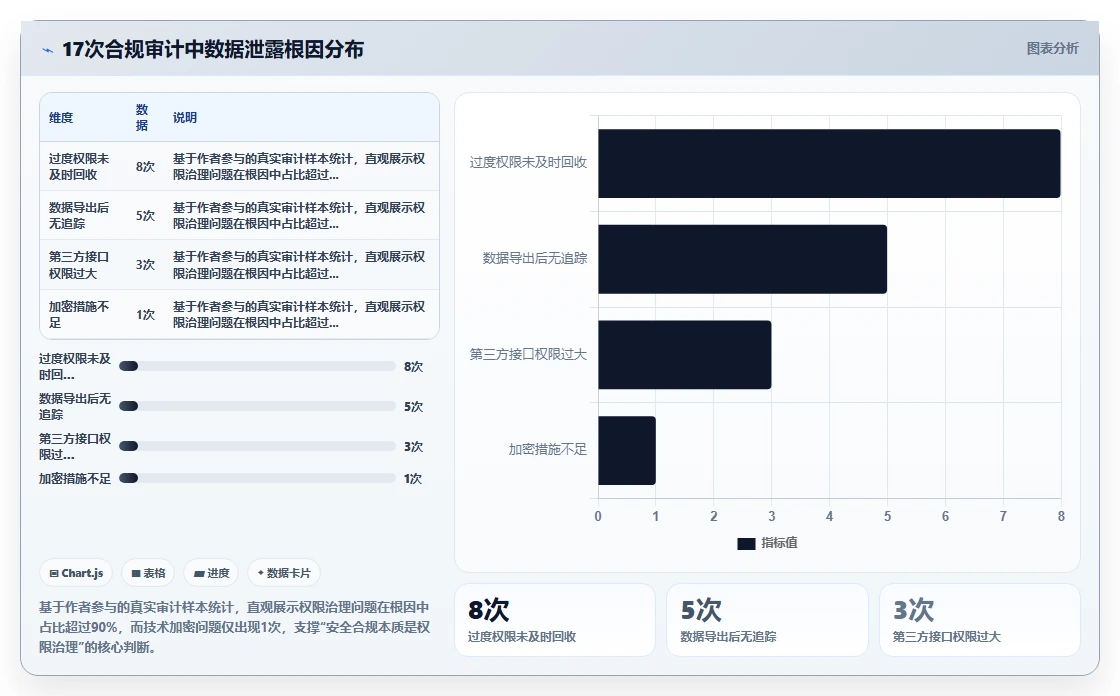Click the 数据导出后无追踪 progress bar
The width and height of the screenshot is (1120, 696).
(257, 407)
